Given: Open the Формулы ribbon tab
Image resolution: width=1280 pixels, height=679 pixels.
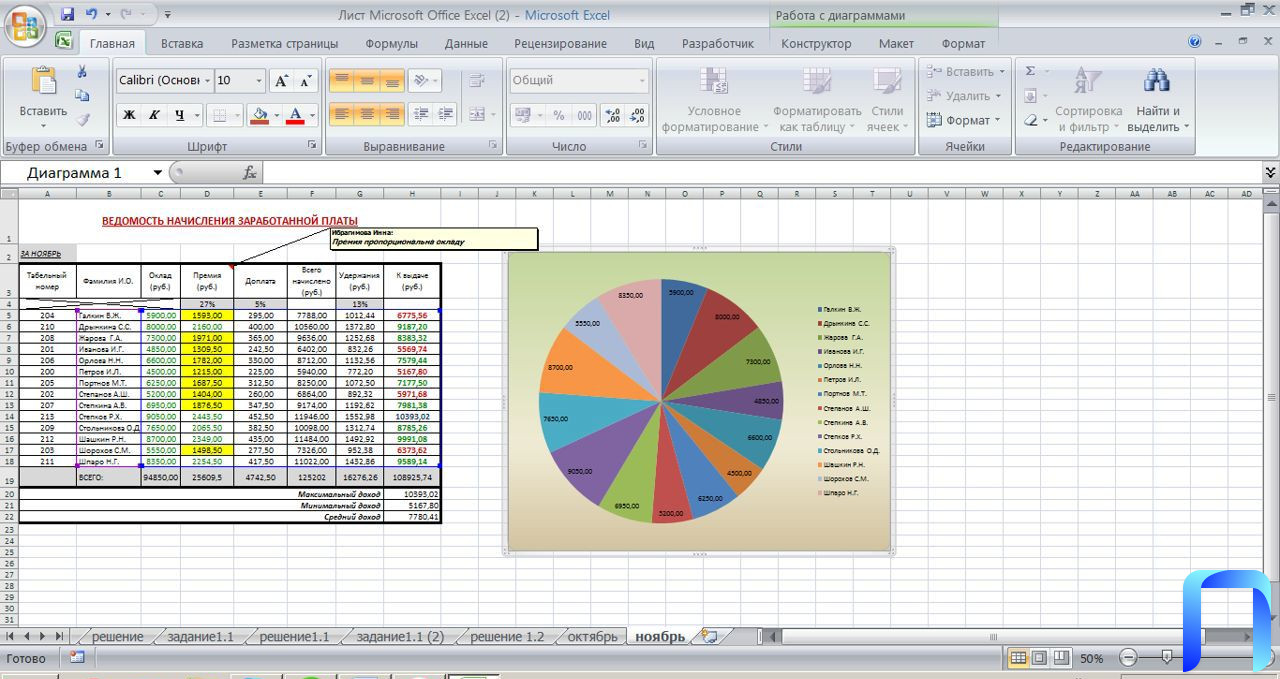Looking at the screenshot, I should tap(391, 43).
